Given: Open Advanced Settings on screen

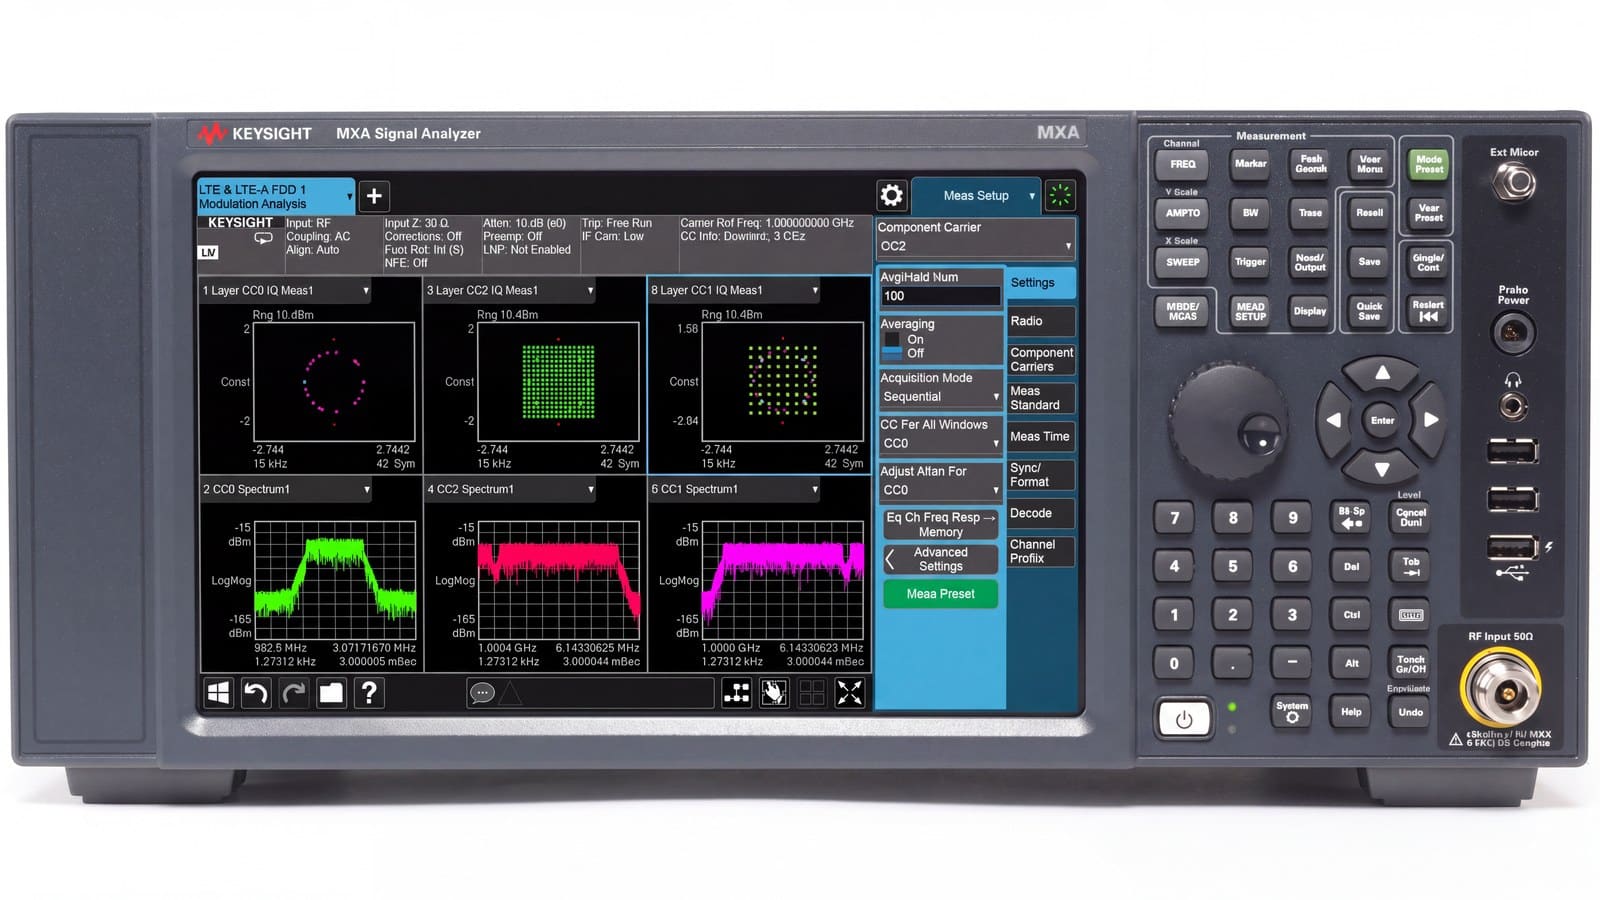Looking at the screenshot, I should pyautogui.click(x=941, y=559).
